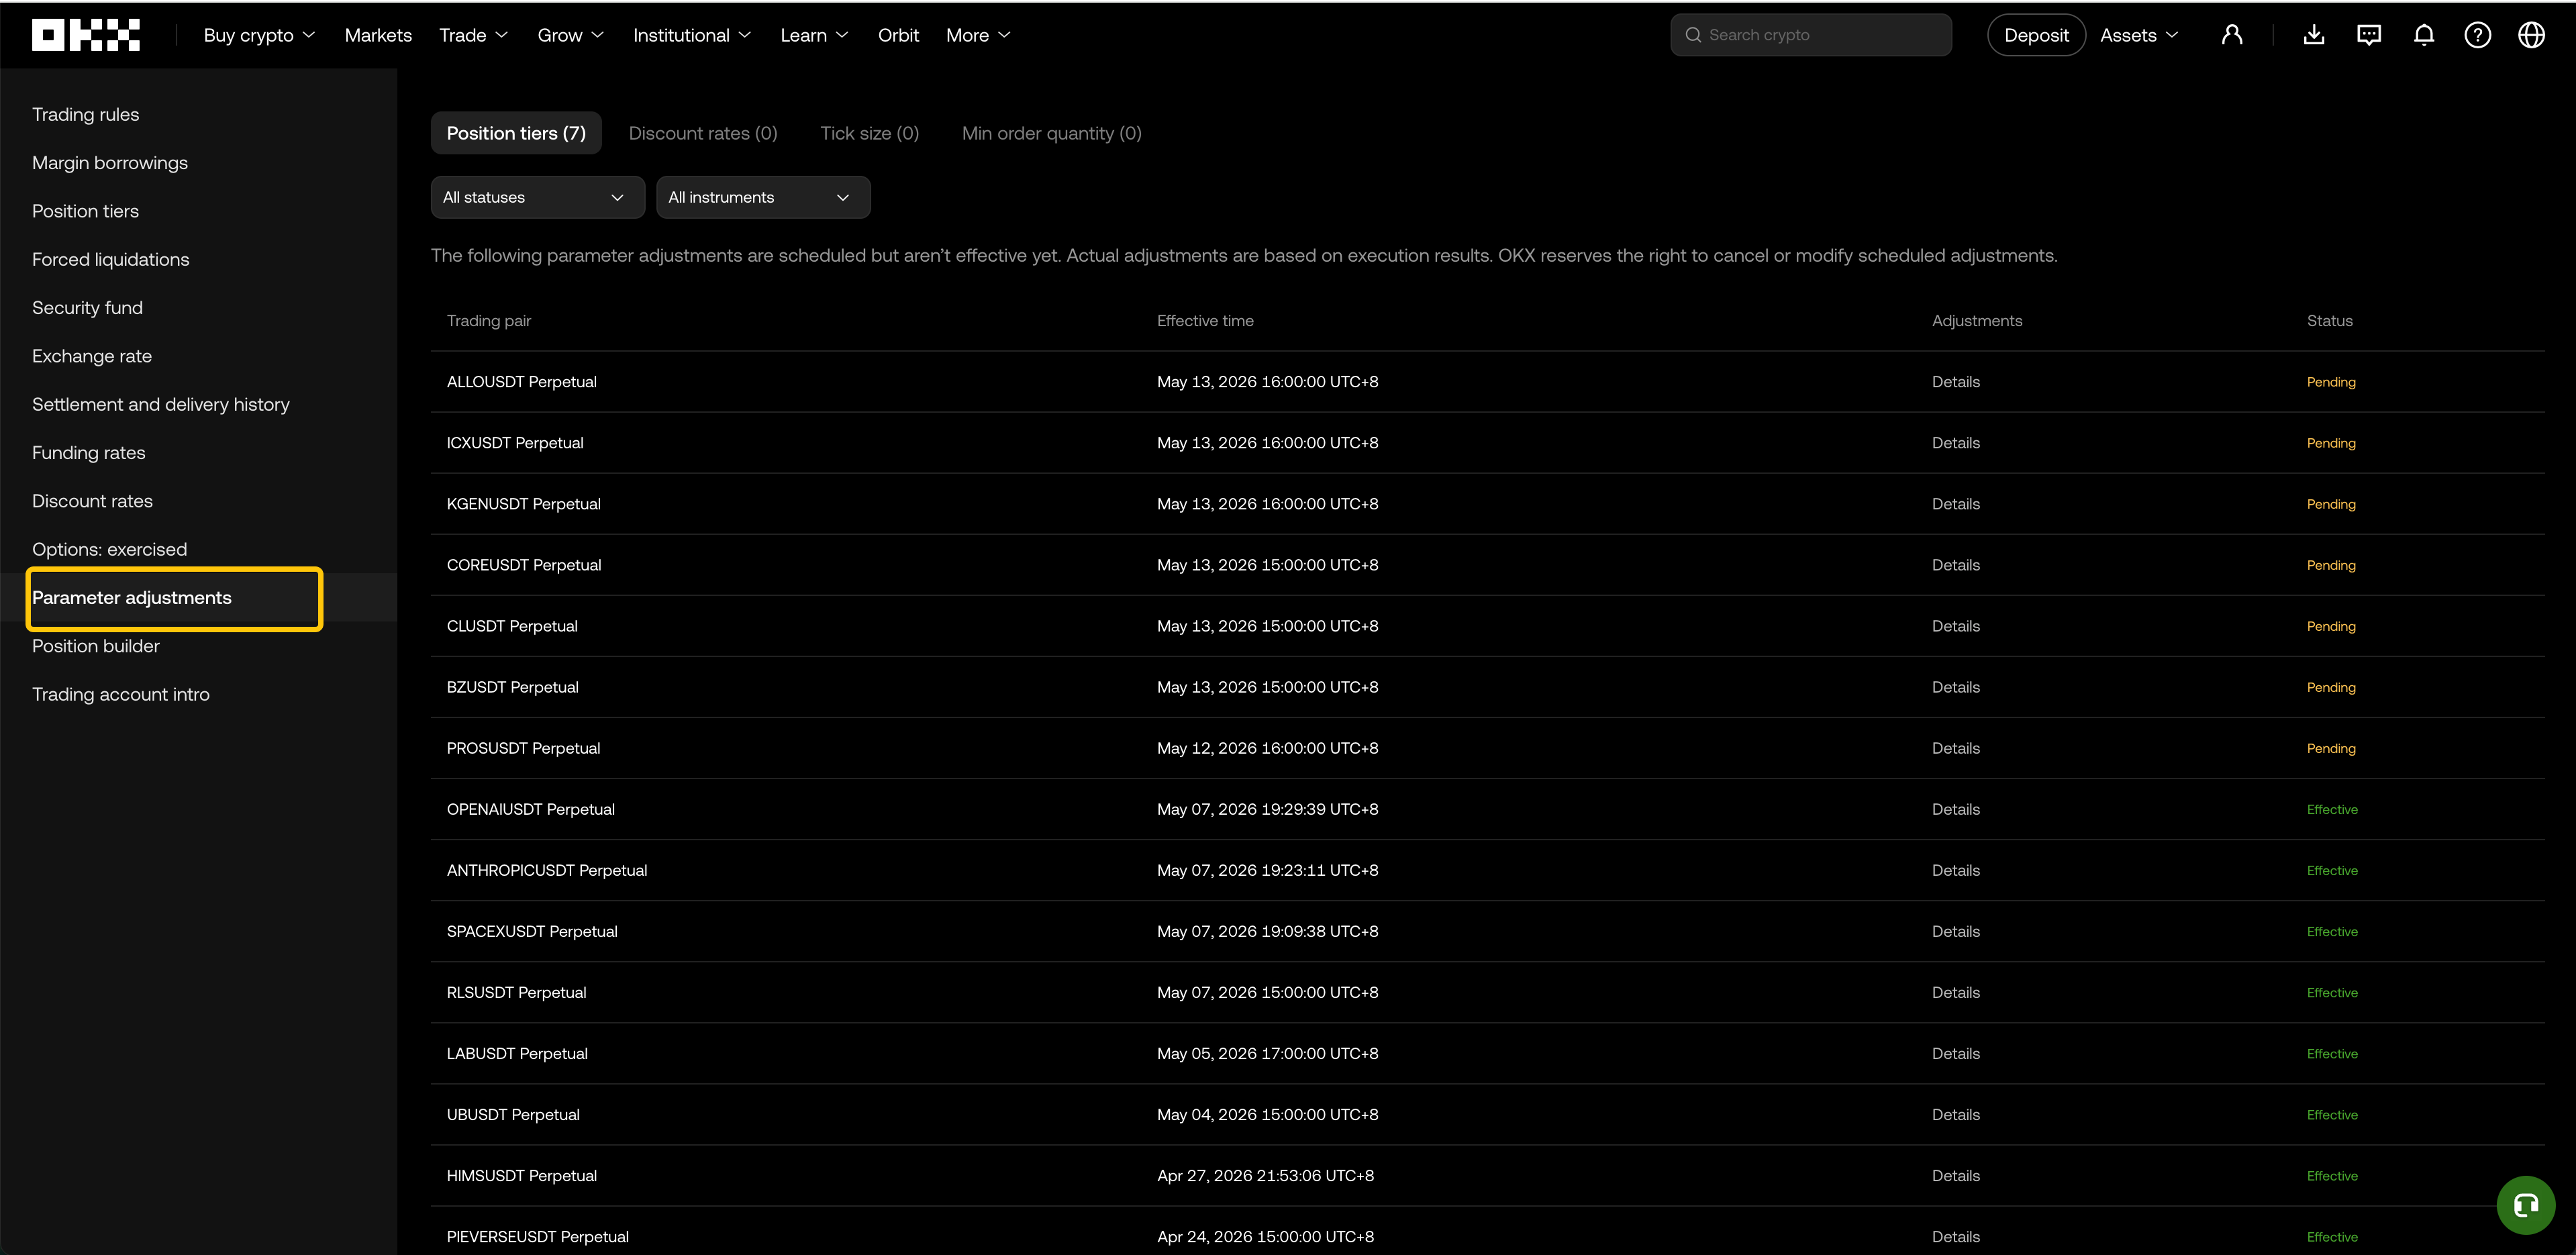The height and width of the screenshot is (1255, 2576).
Task: Expand the More menu
Action: [979, 35]
